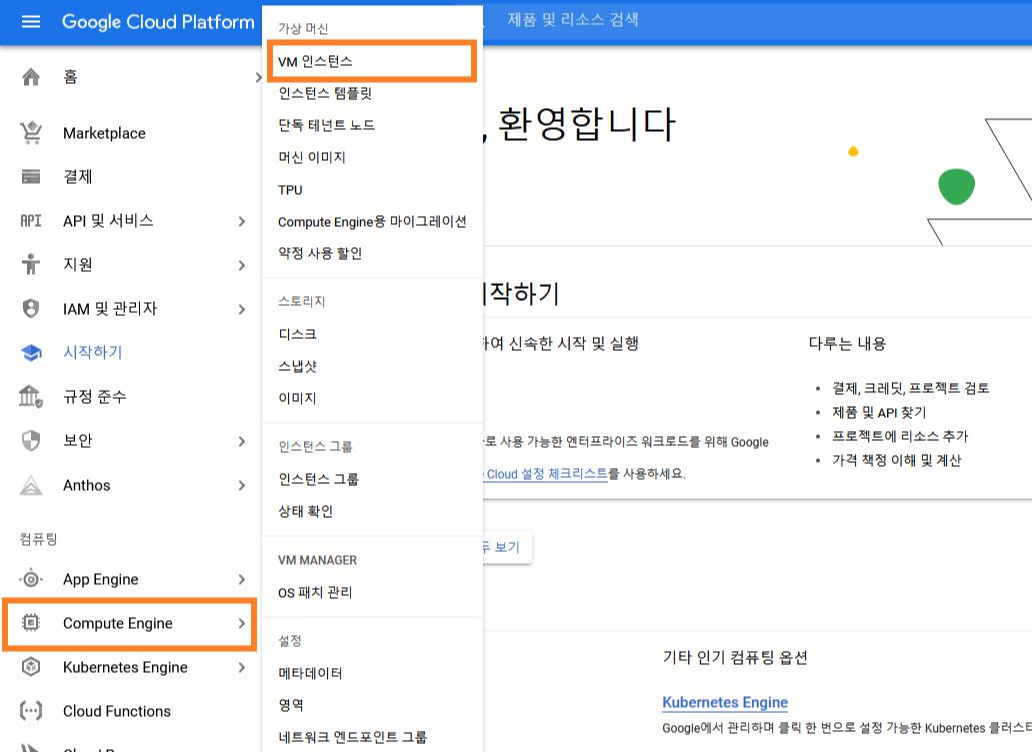Click the 홈 label in sidebar
Viewport: 1032px width, 752px height.
pyautogui.click(x=70, y=77)
